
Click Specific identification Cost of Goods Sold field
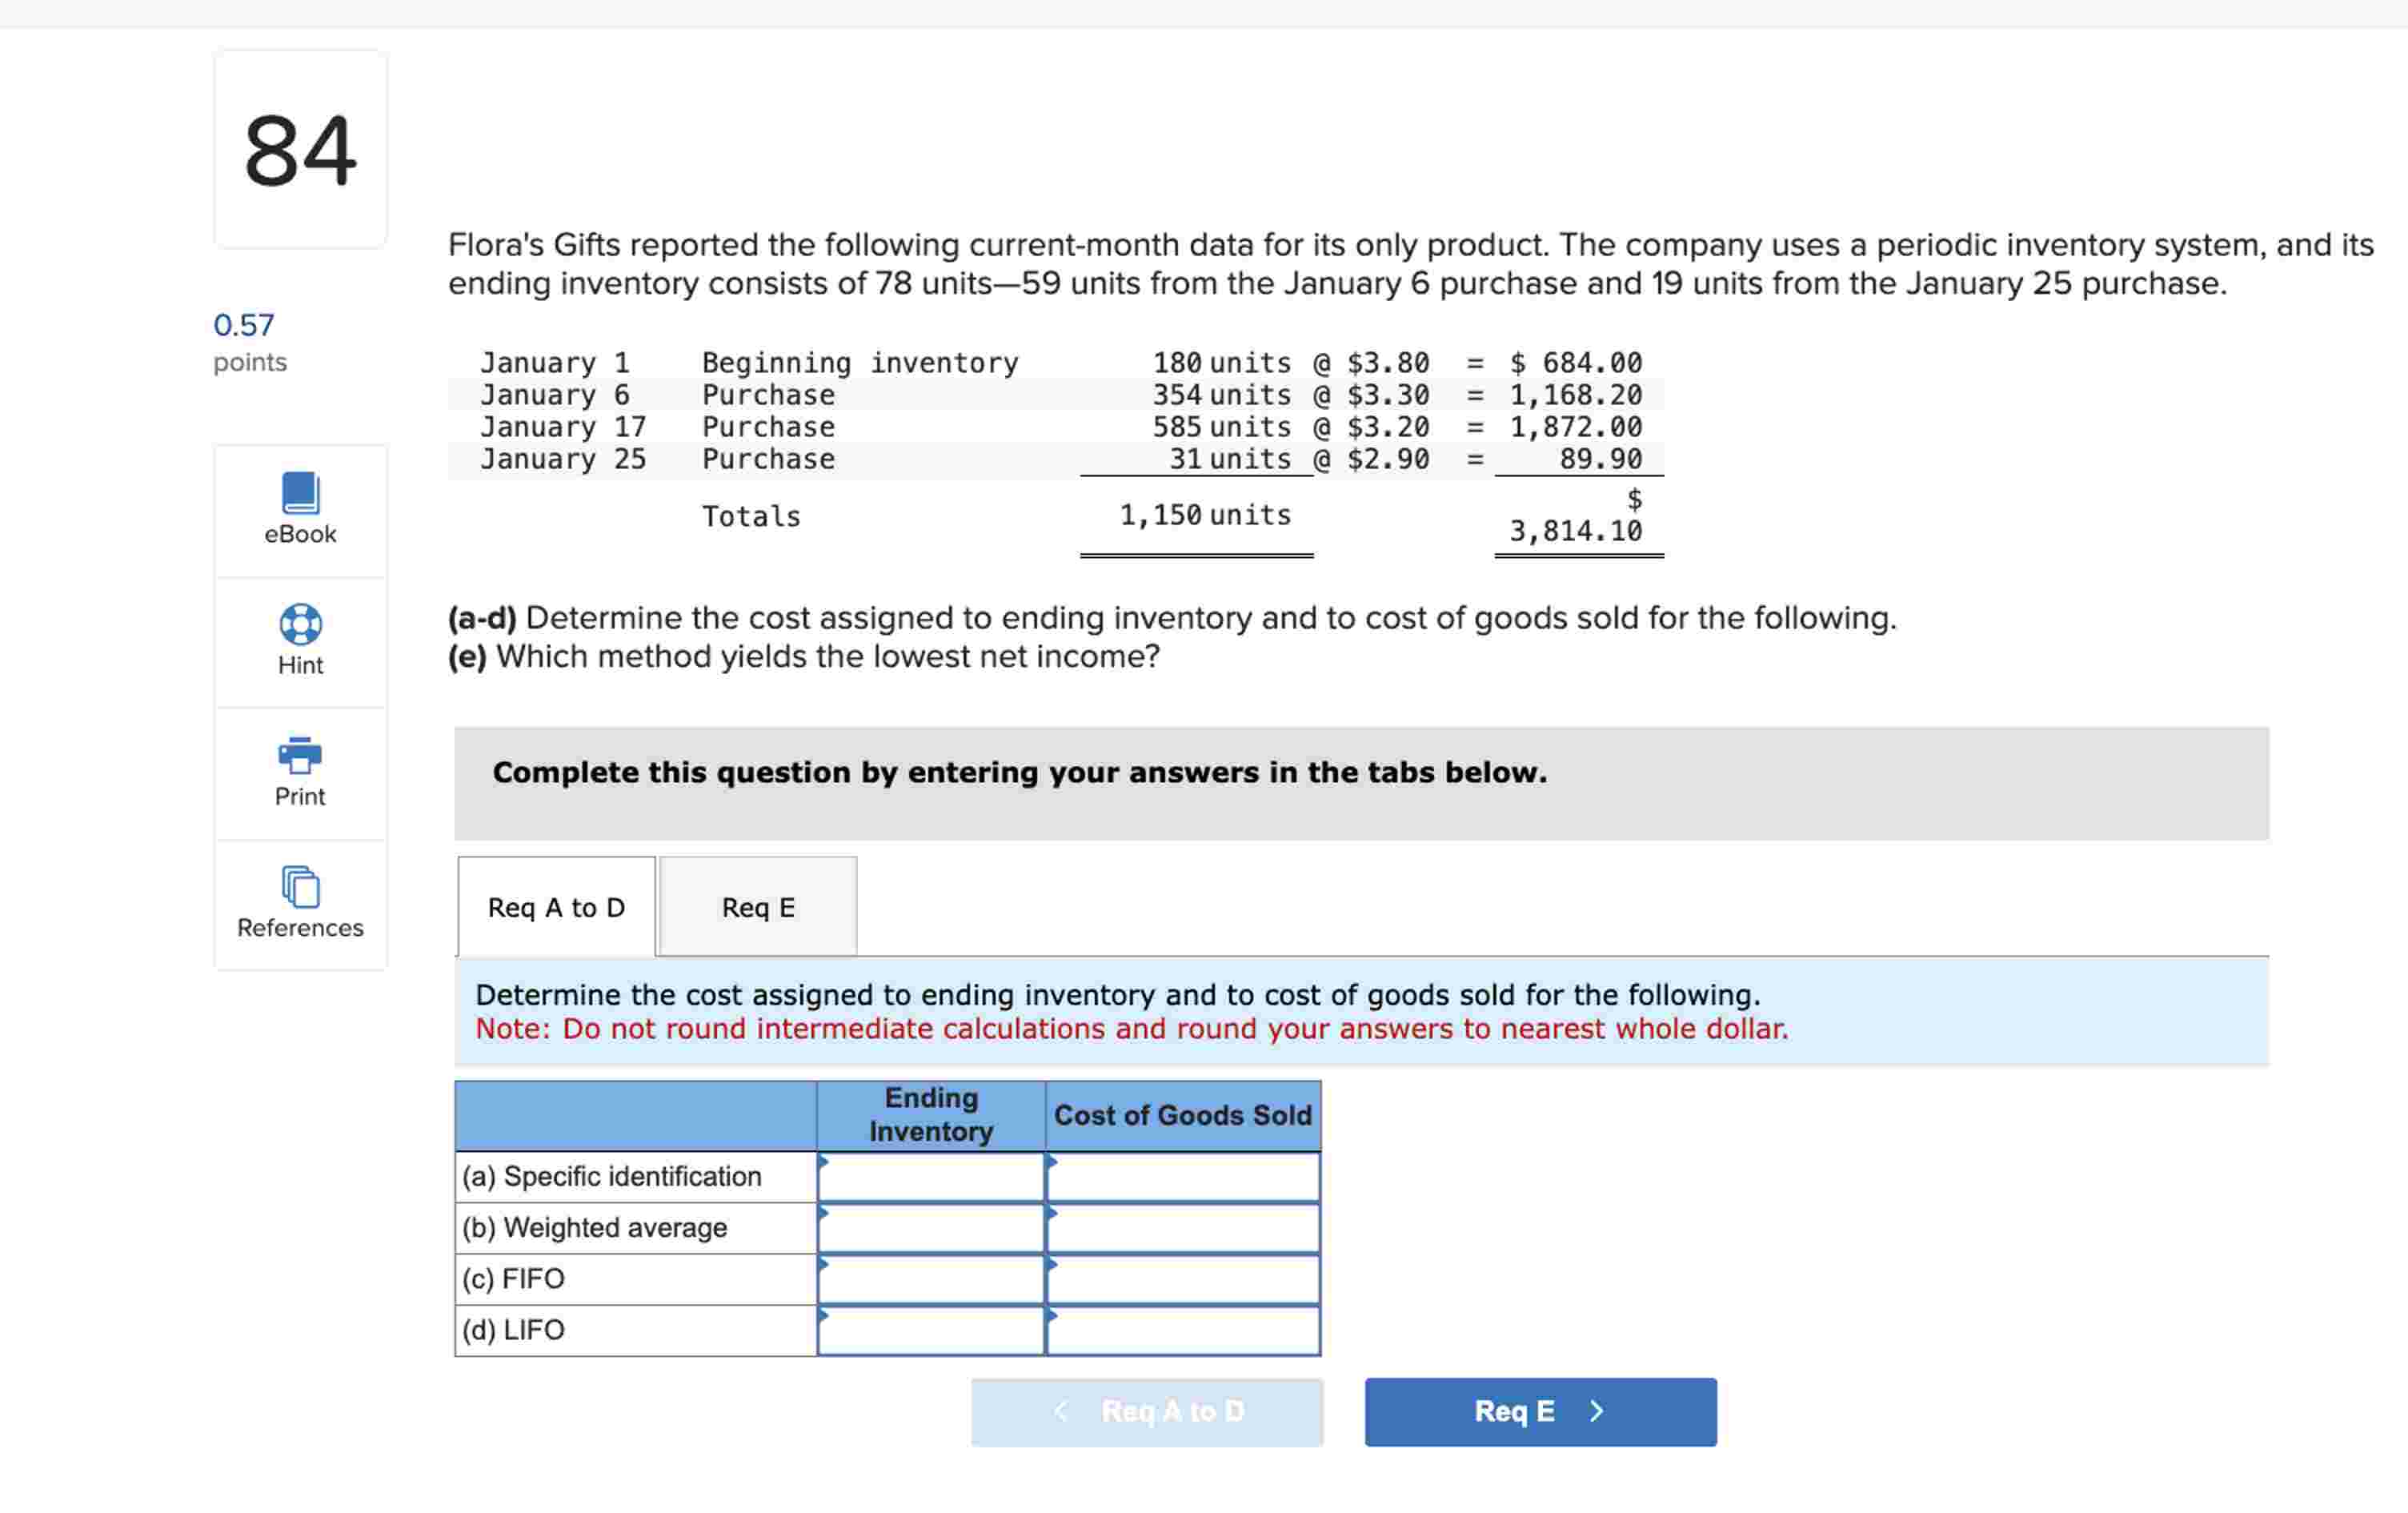point(1182,1177)
